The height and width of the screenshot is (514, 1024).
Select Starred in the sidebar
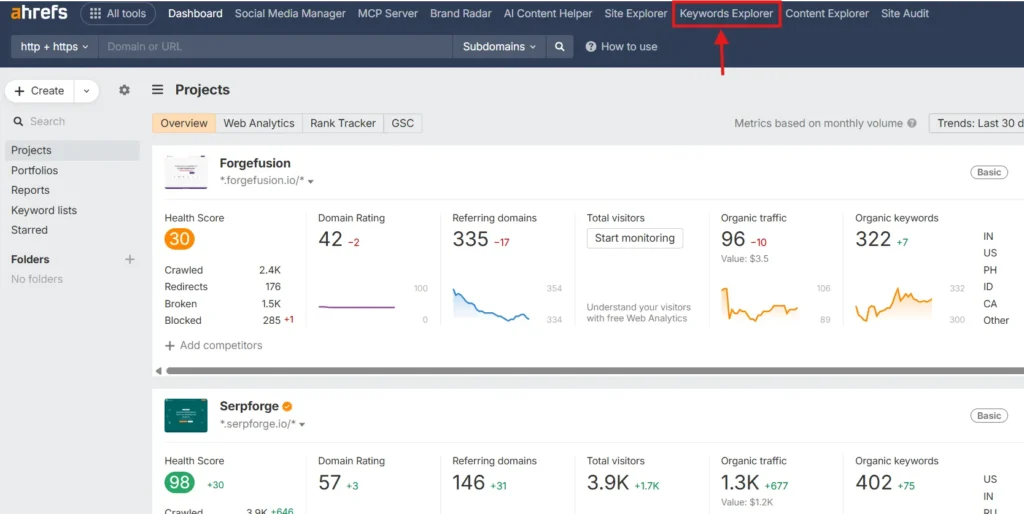tap(29, 230)
